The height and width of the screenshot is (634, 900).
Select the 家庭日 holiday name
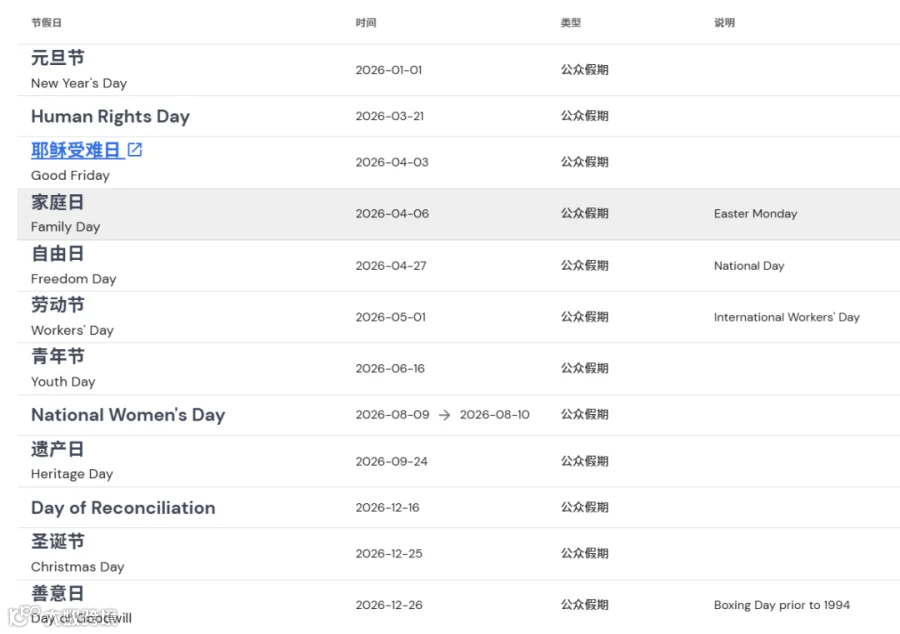click(x=57, y=202)
